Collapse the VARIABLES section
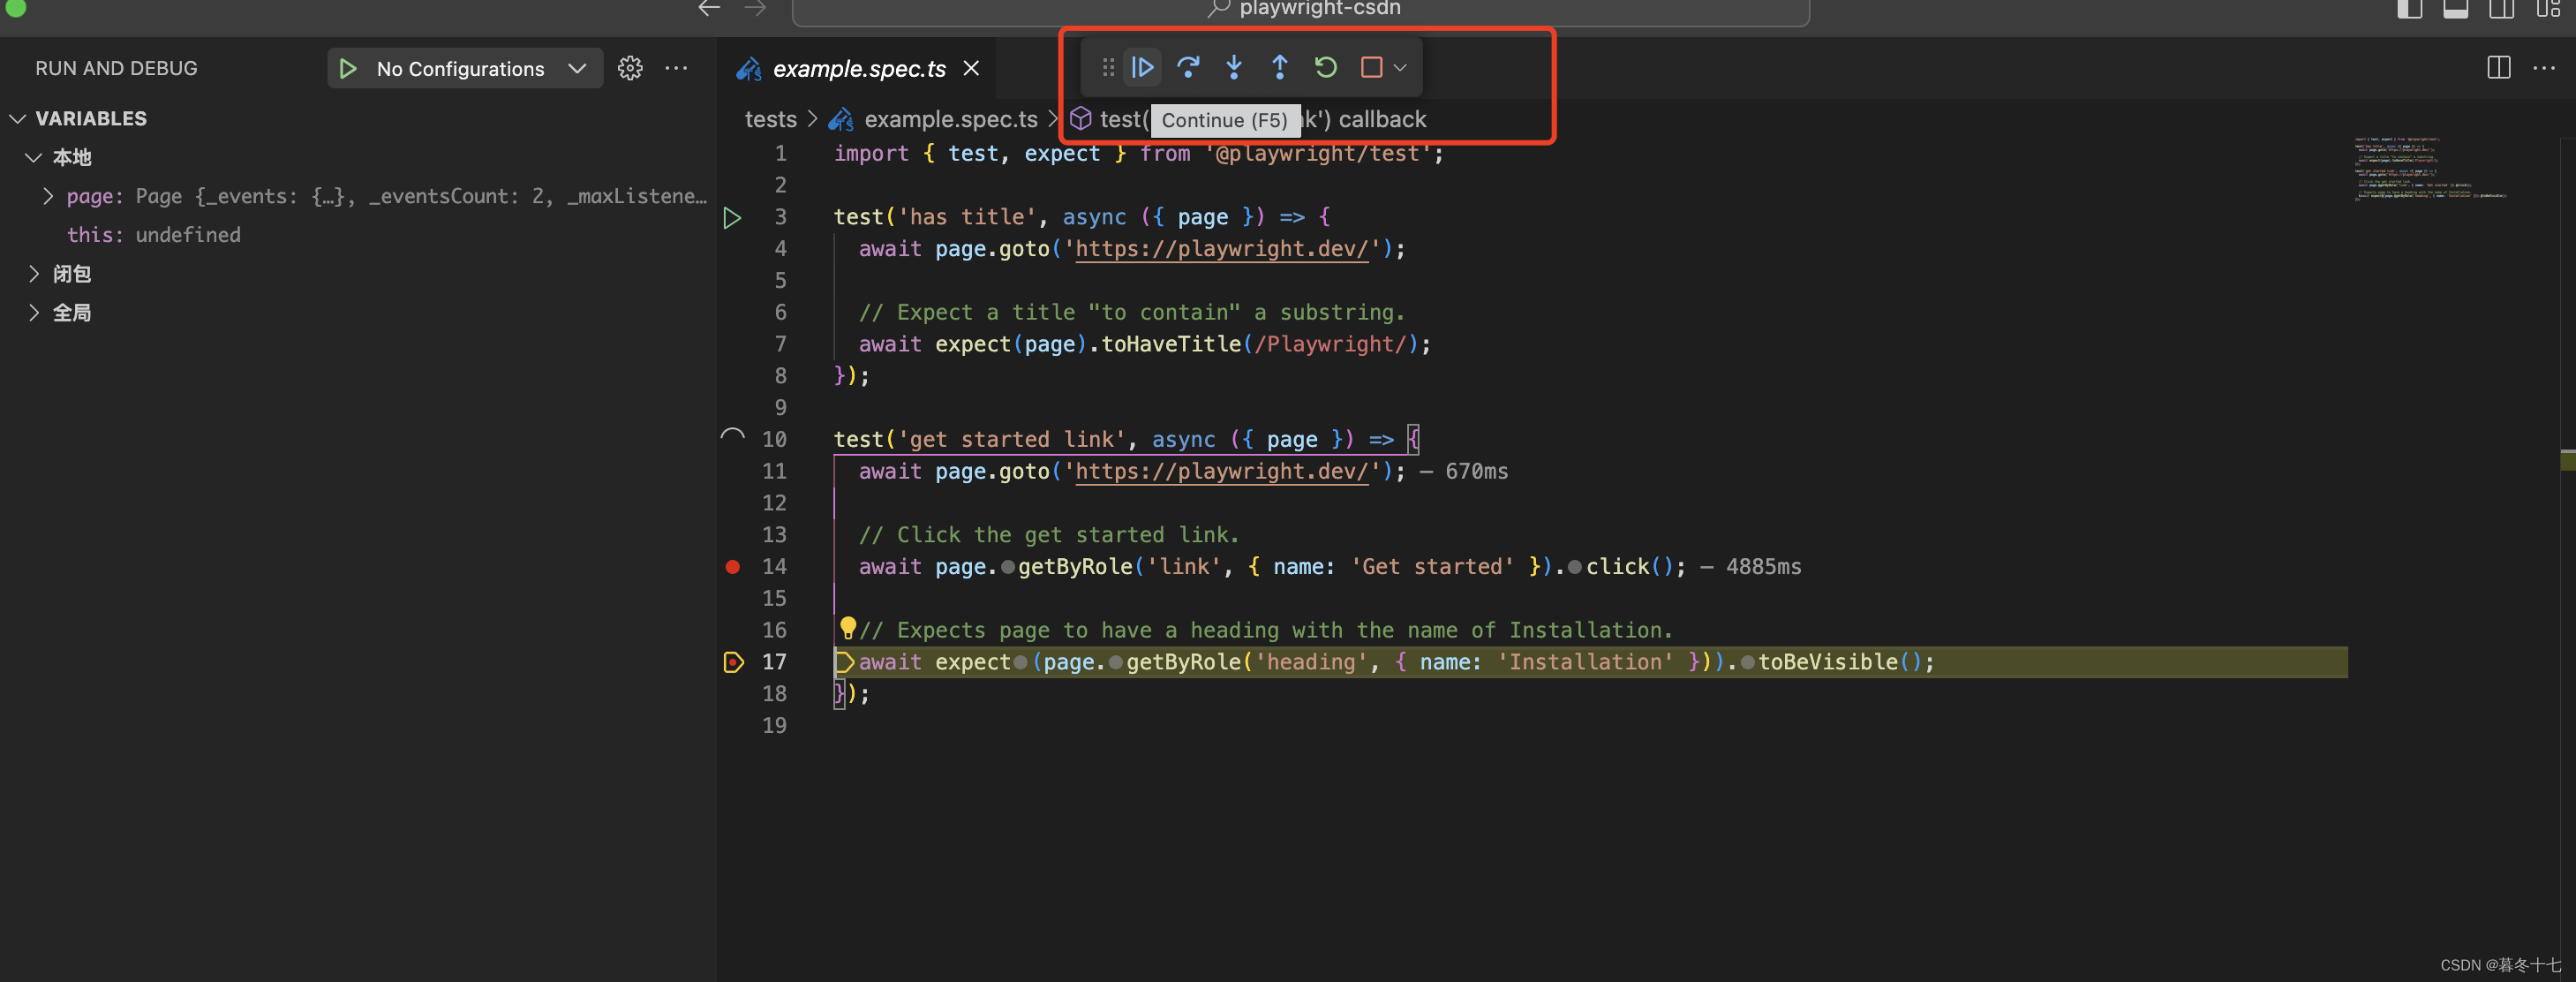2576x982 pixels. click(17, 119)
